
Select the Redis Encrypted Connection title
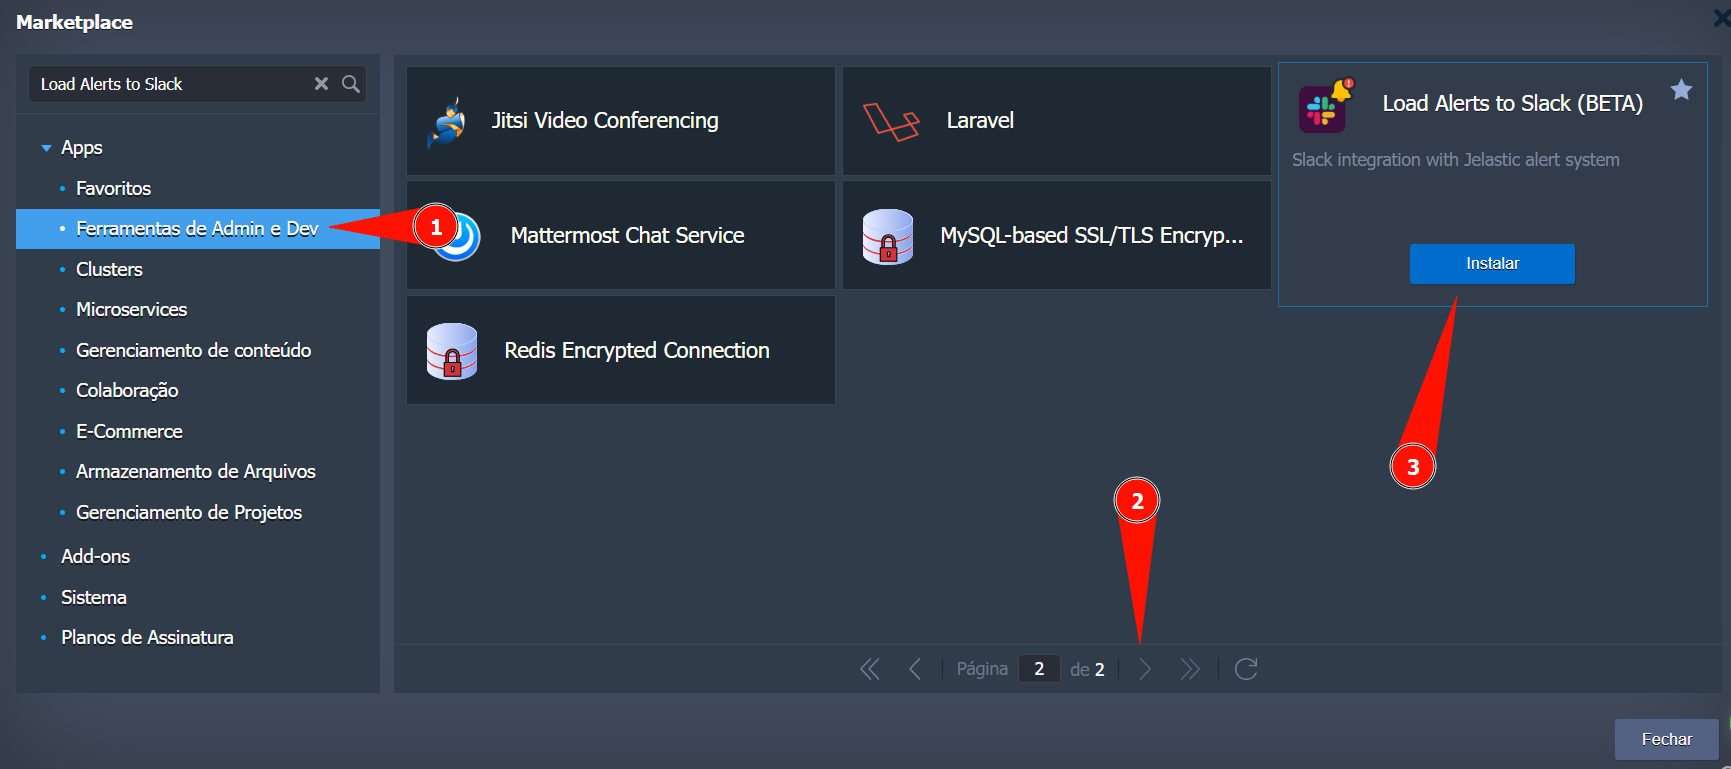click(x=637, y=351)
